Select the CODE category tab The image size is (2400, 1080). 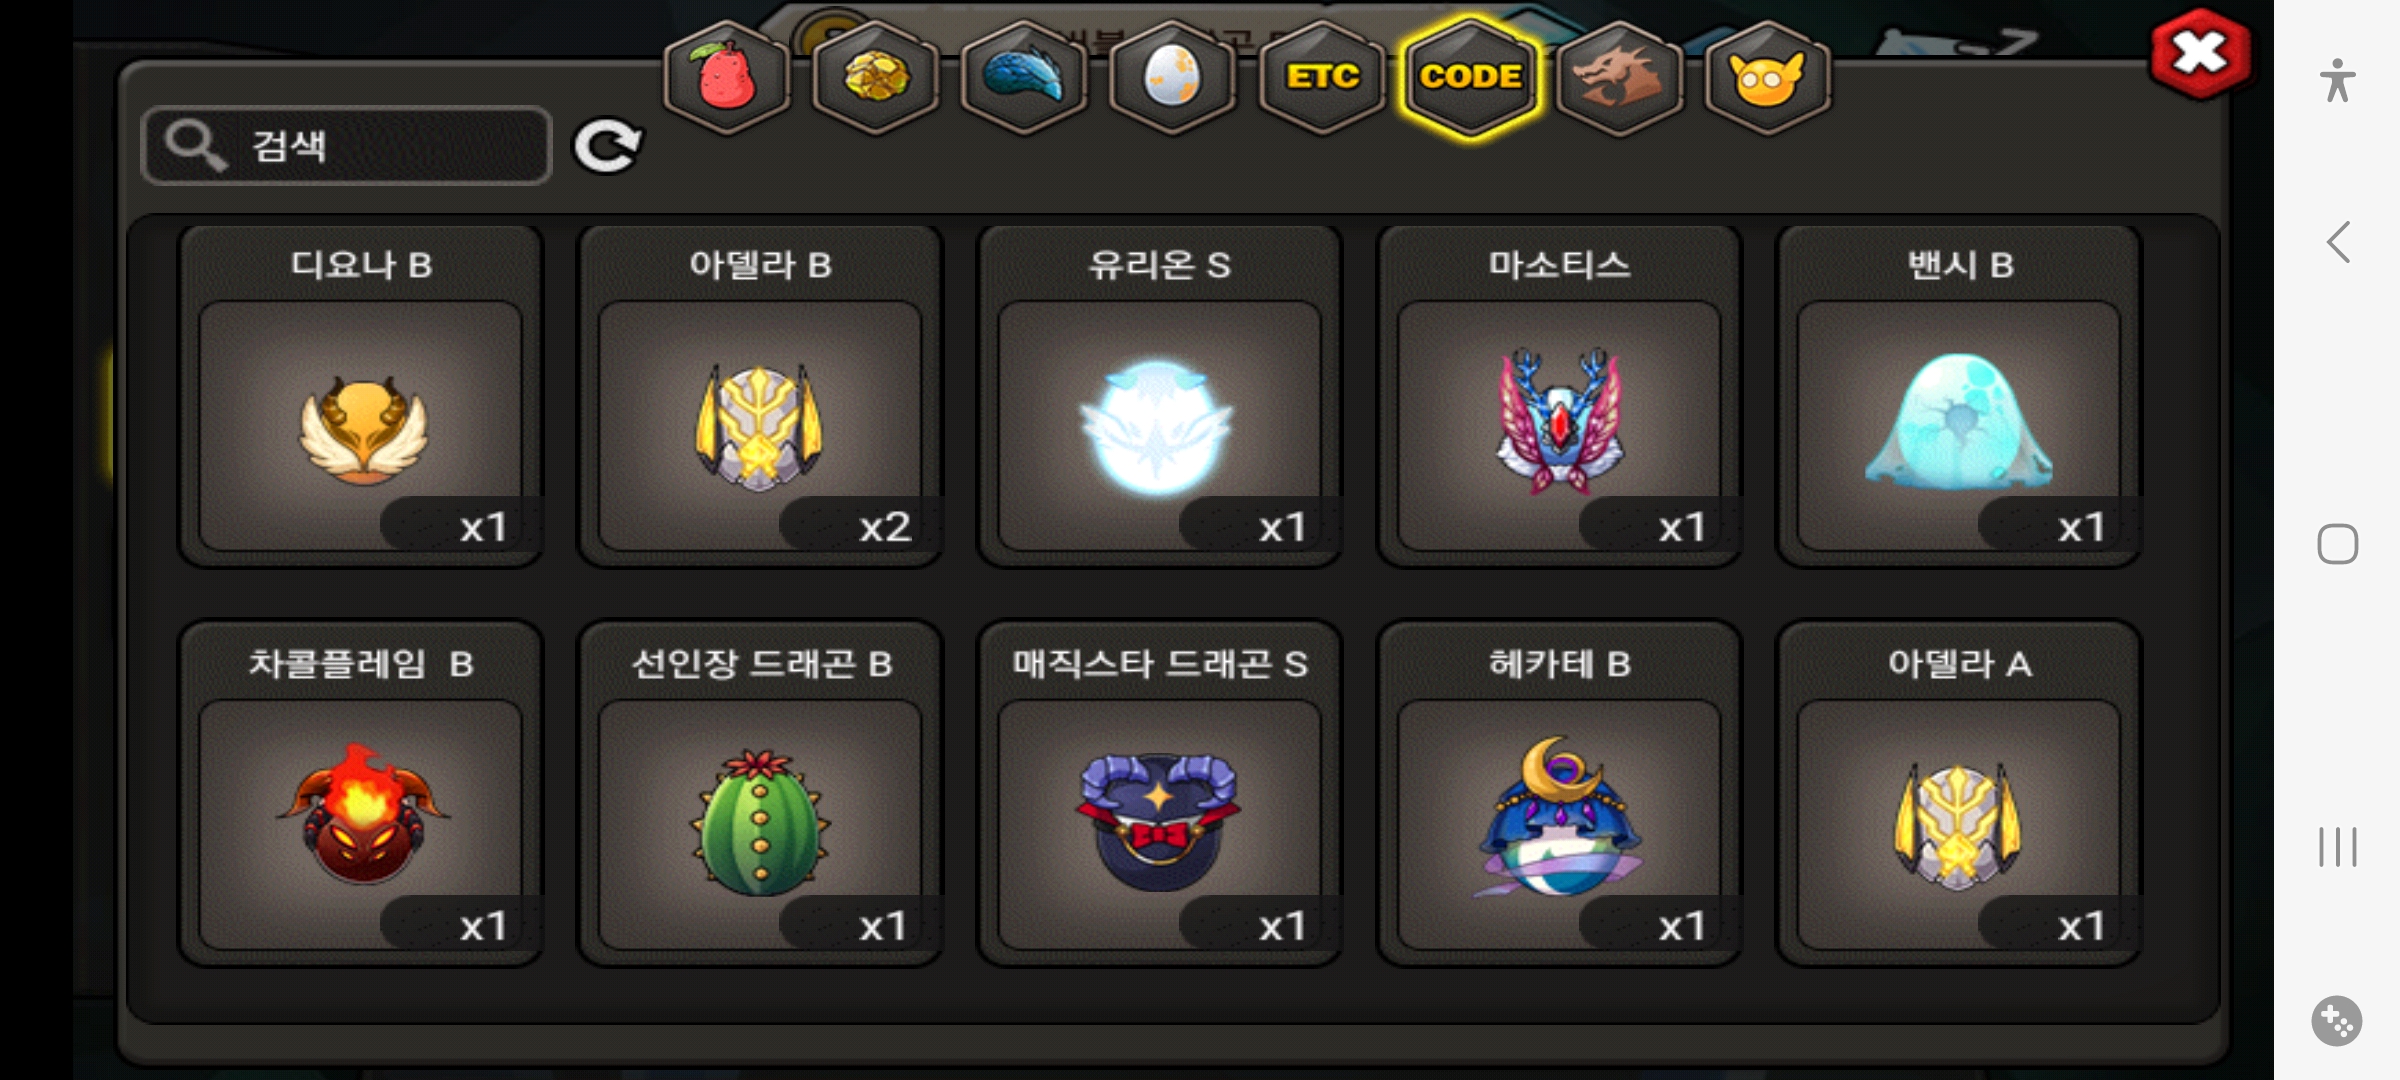click(1471, 77)
